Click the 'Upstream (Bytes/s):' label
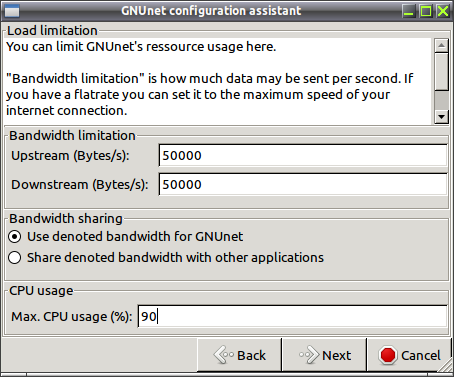The image size is (454, 377). pos(70,156)
